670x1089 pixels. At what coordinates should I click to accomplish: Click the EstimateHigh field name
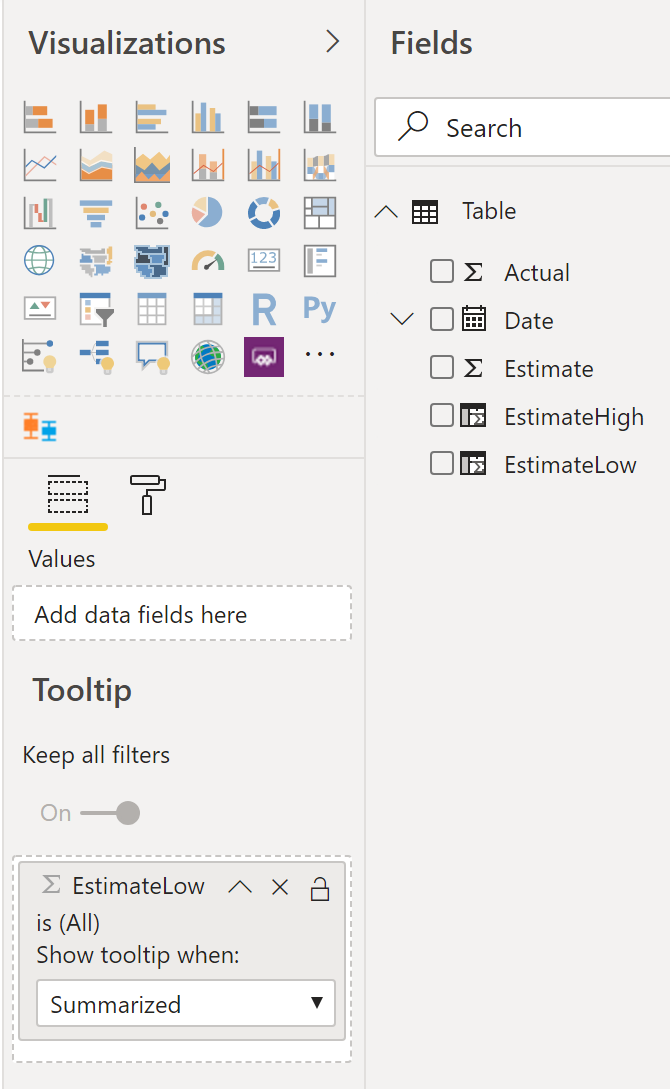click(x=574, y=417)
